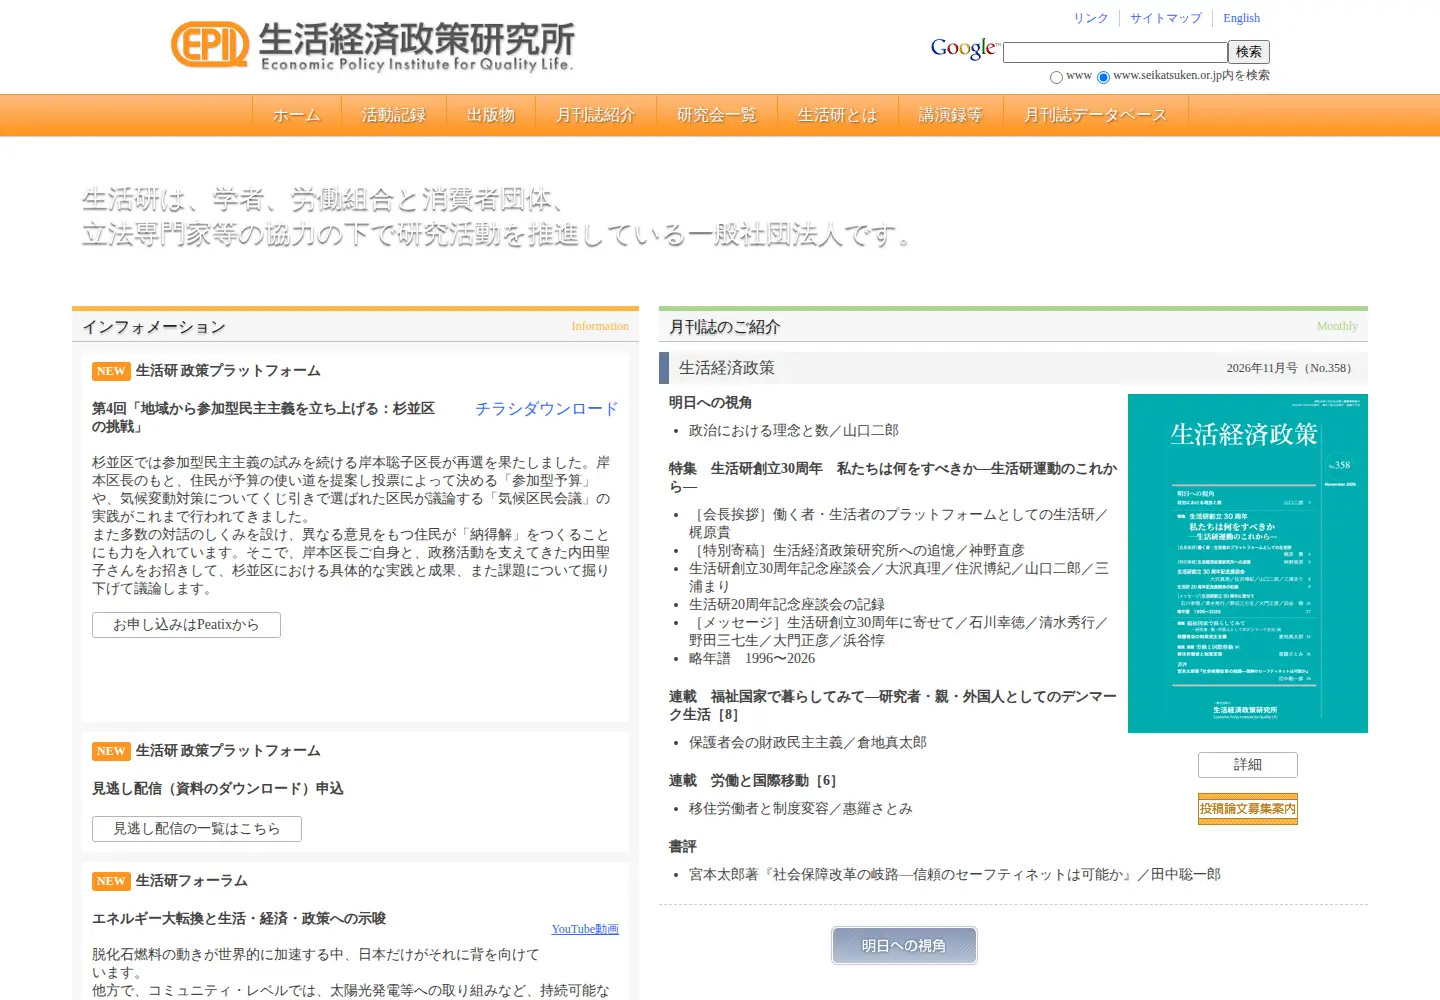Click the お申し込みはPeatixから button
Viewport: 1440px width, 1000px height.
[186, 625]
